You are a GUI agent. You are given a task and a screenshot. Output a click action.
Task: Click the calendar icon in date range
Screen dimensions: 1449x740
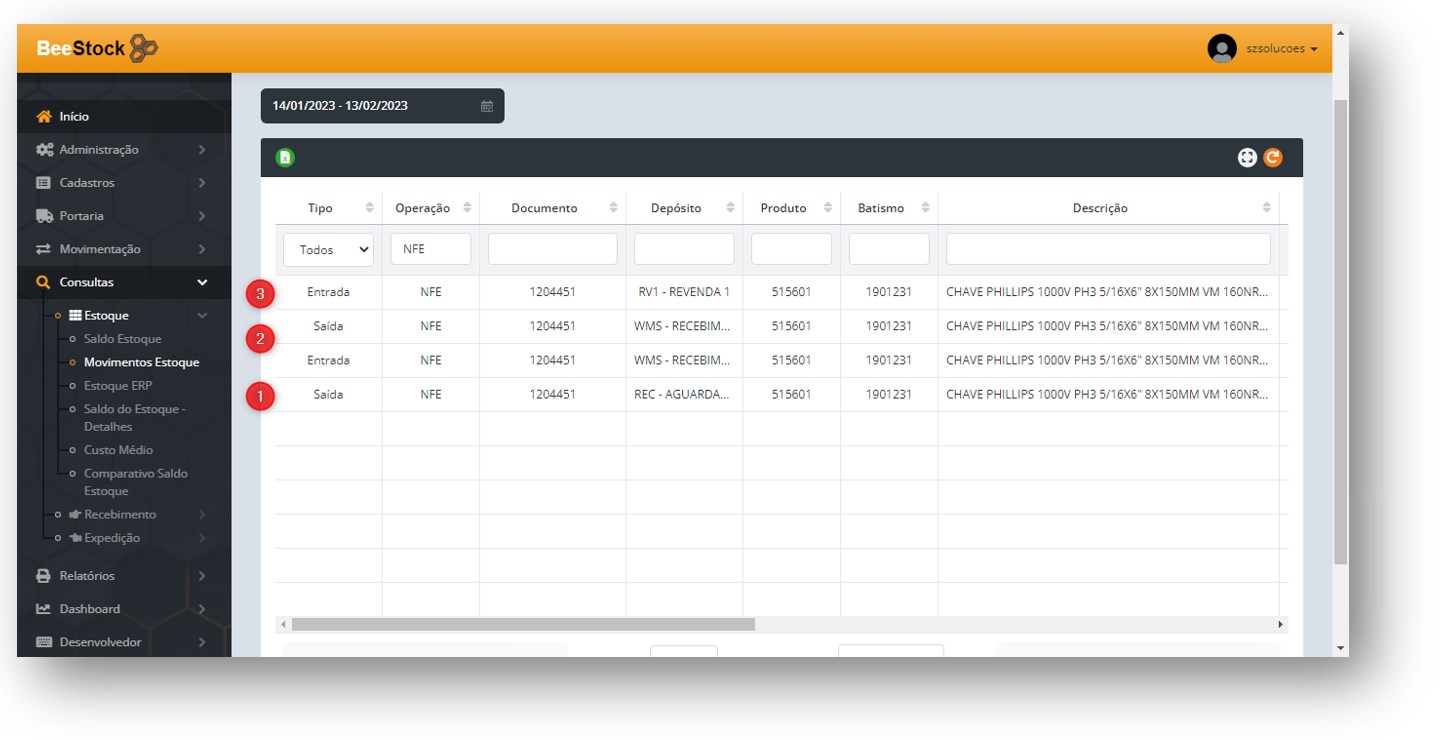point(487,106)
